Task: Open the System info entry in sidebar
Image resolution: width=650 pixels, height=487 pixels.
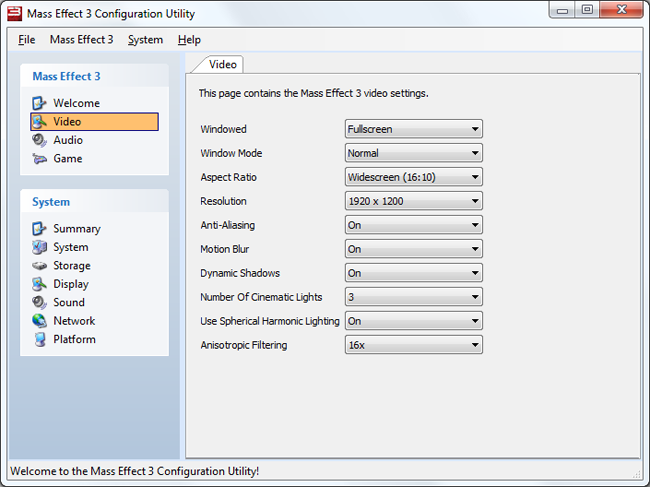Action: [x=70, y=247]
